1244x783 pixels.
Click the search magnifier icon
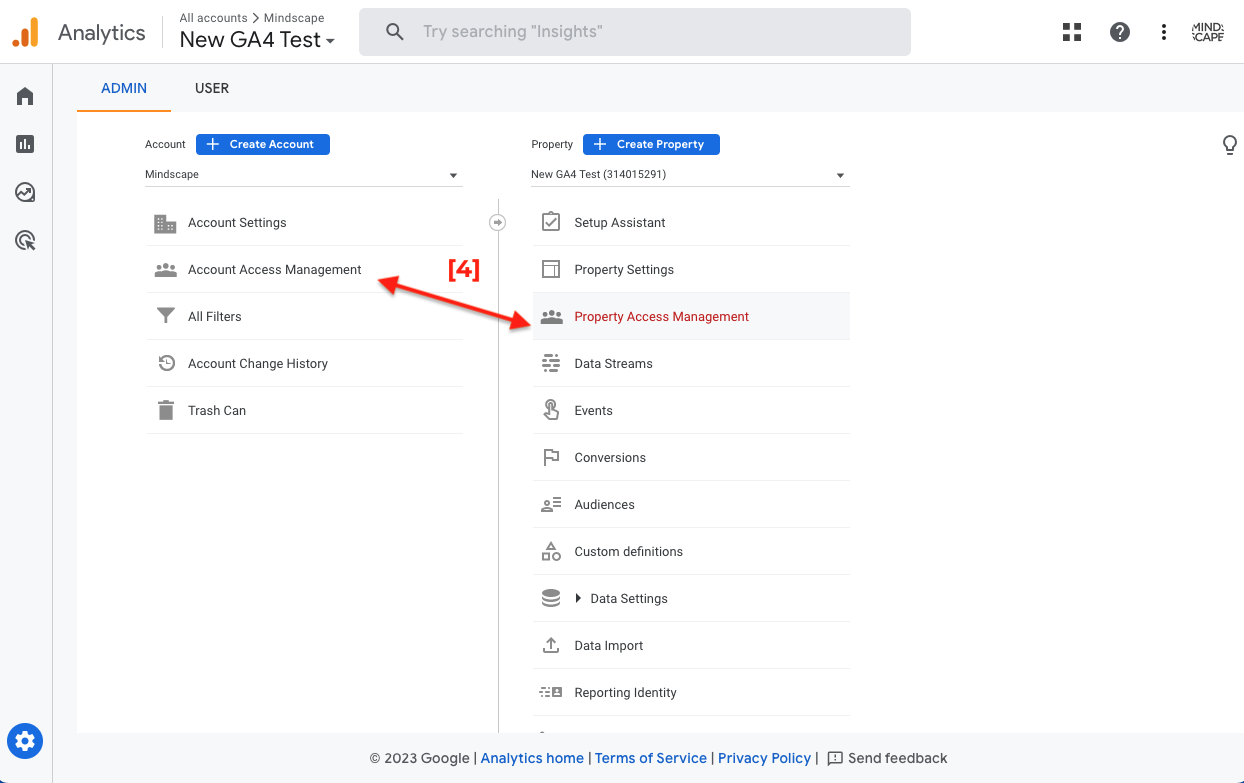394,31
